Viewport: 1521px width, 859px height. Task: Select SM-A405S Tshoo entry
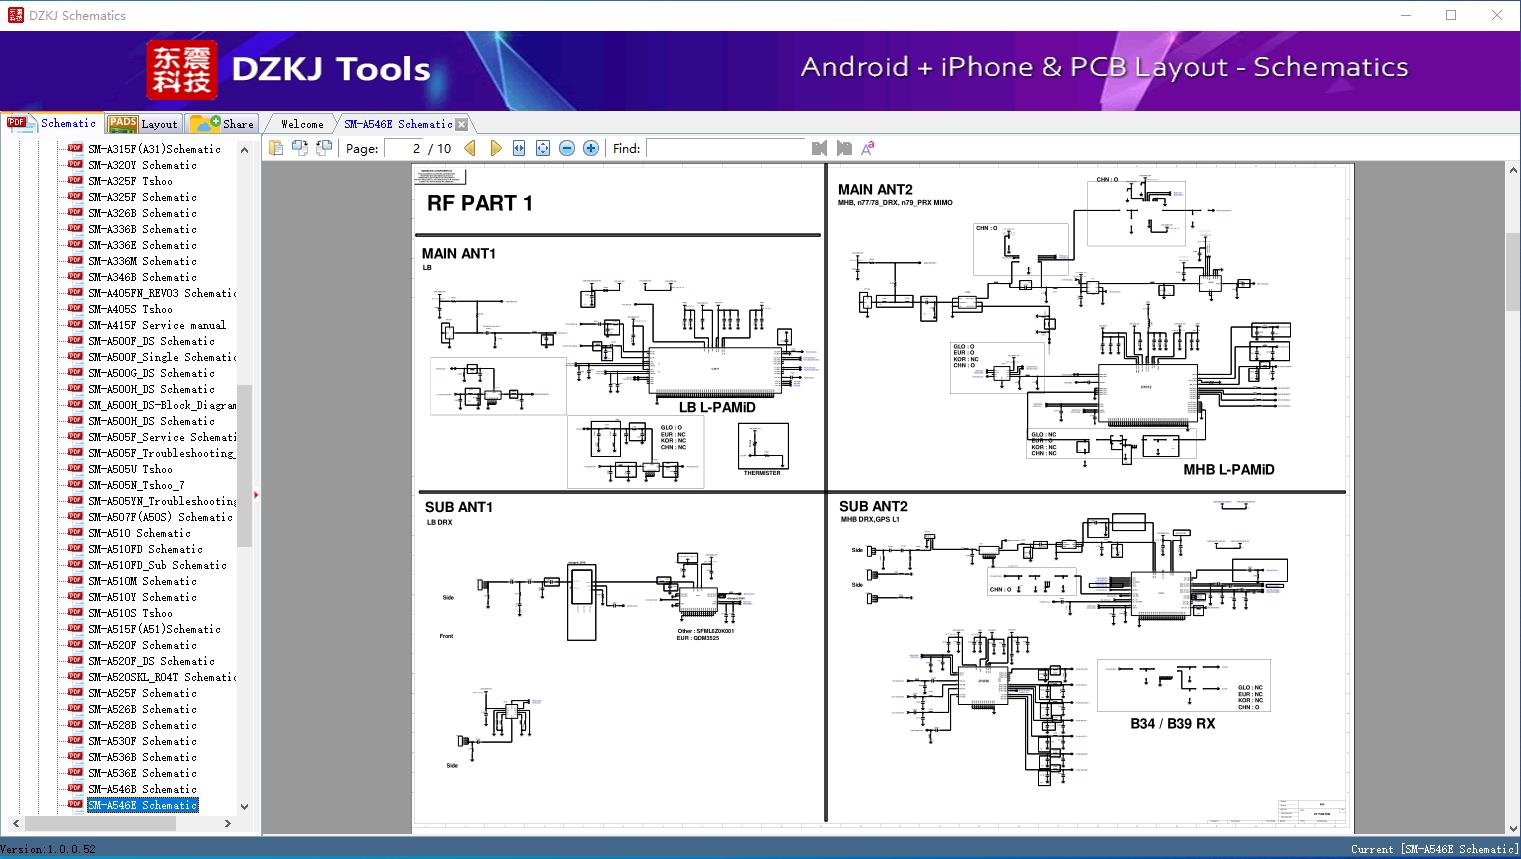click(x=130, y=309)
